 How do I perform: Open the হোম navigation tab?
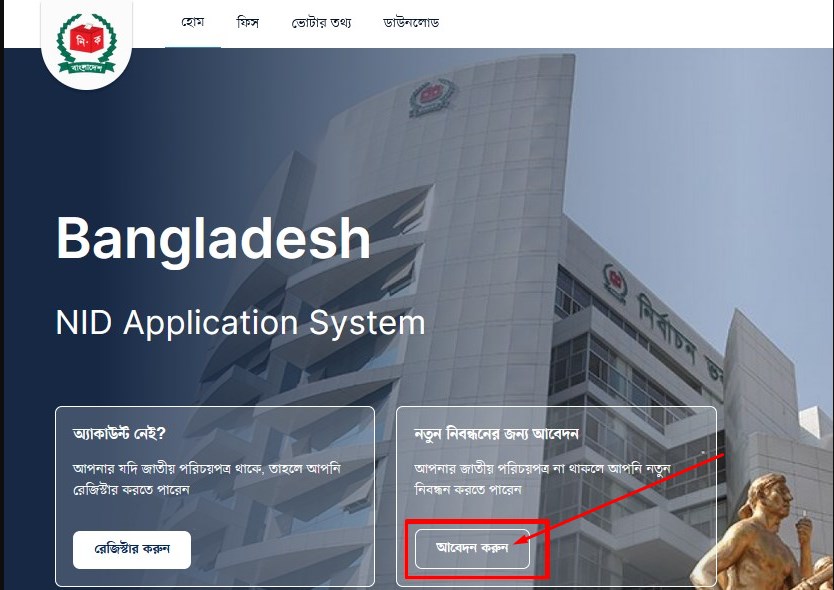(x=193, y=22)
